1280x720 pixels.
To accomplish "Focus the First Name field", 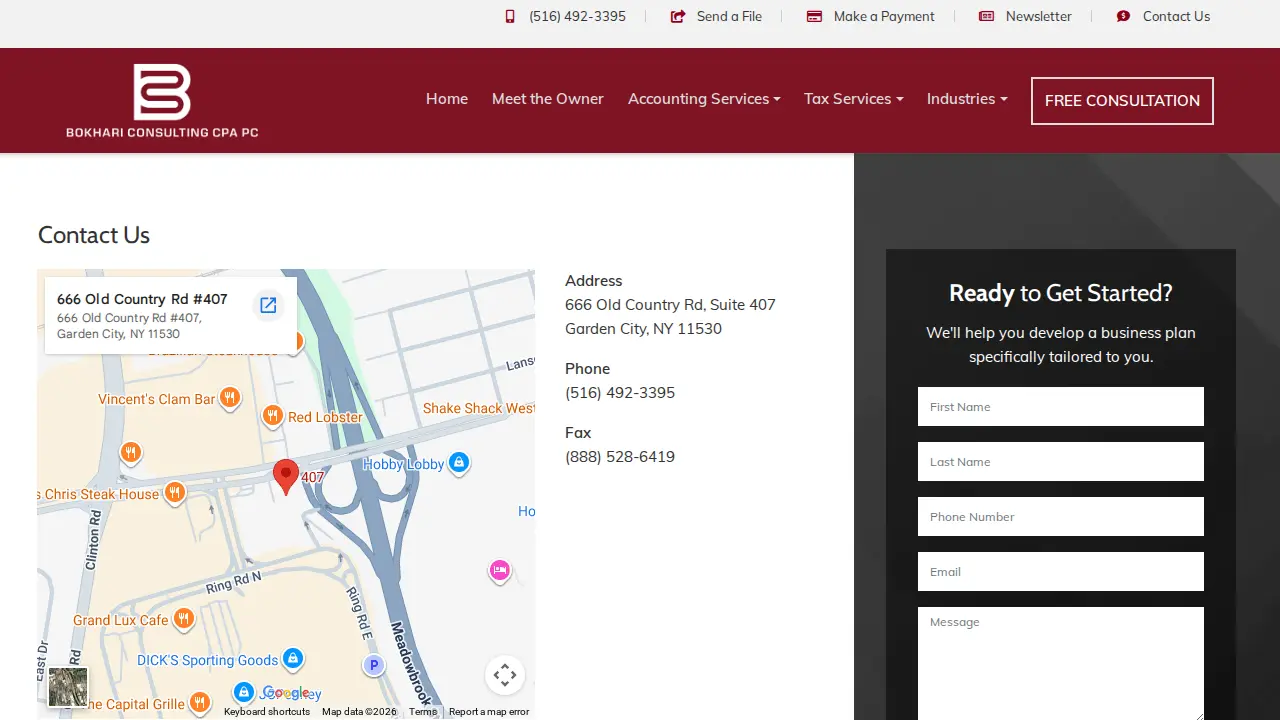I will coord(1061,407).
